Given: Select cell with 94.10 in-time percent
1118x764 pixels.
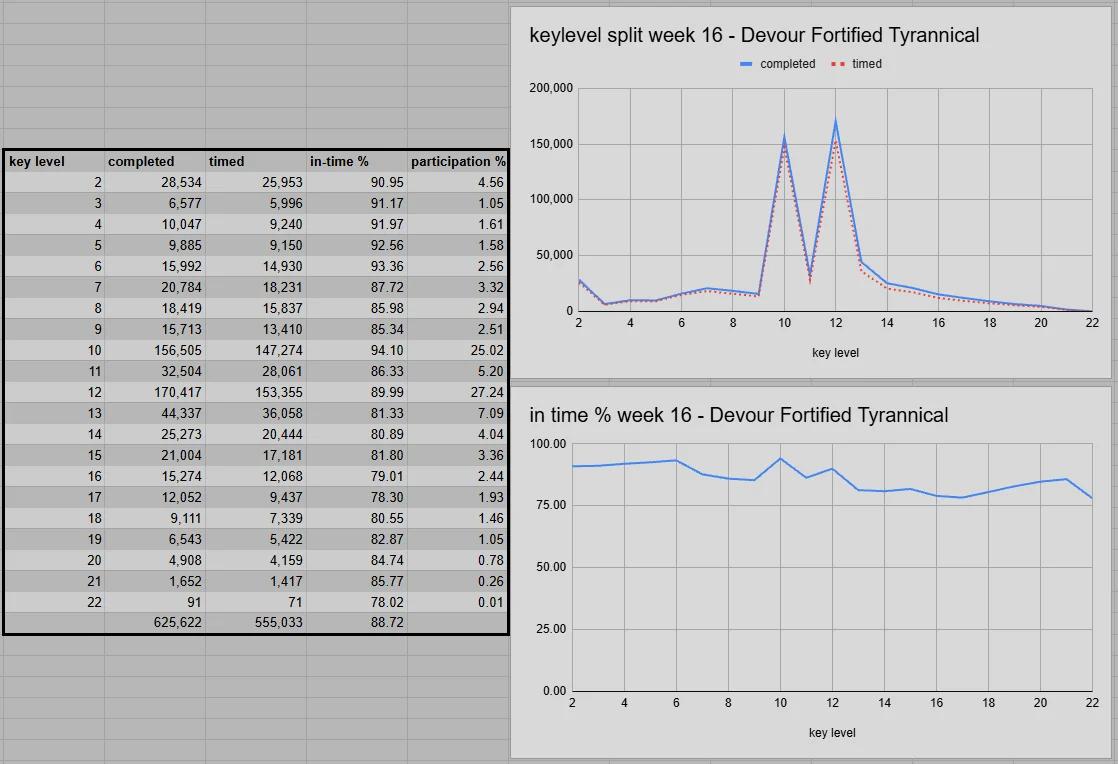Looking at the screenshot, I should click(x=357, y=351).
